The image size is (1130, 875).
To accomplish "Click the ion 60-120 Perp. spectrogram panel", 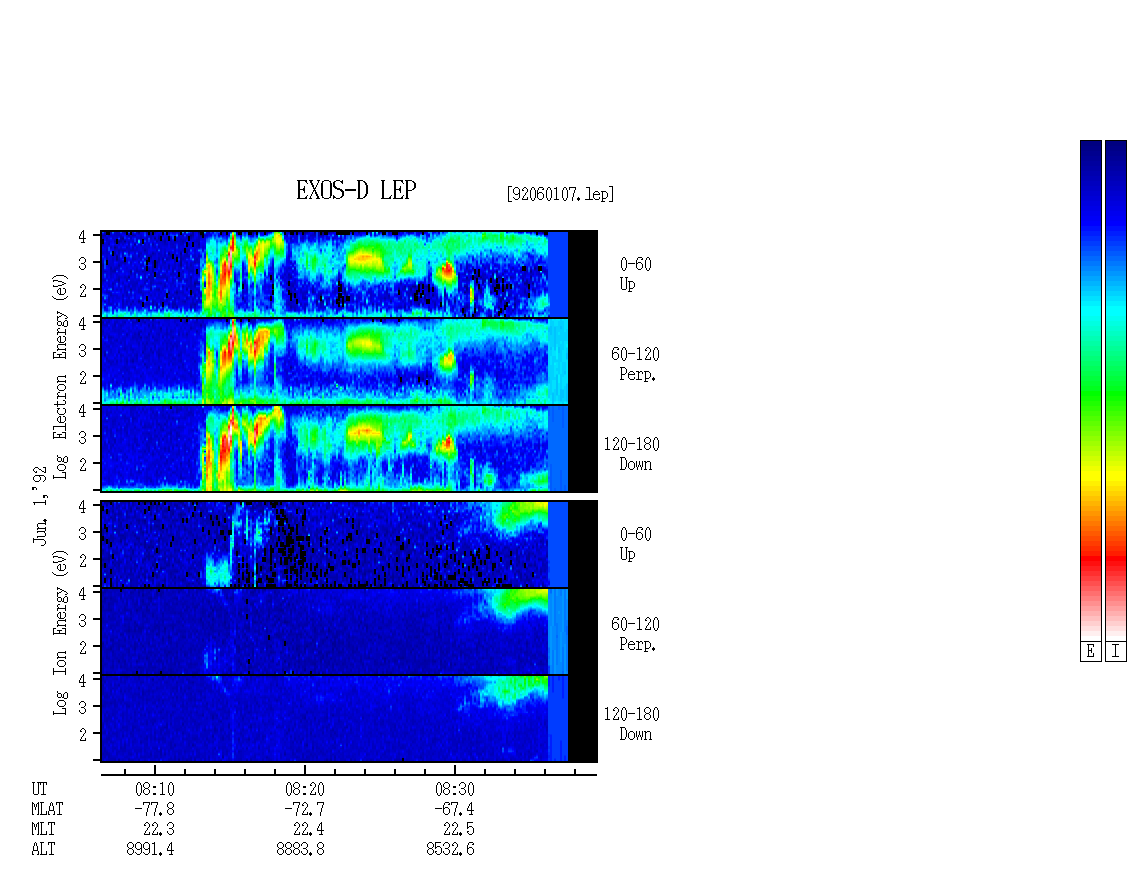I will coord(349,631).
